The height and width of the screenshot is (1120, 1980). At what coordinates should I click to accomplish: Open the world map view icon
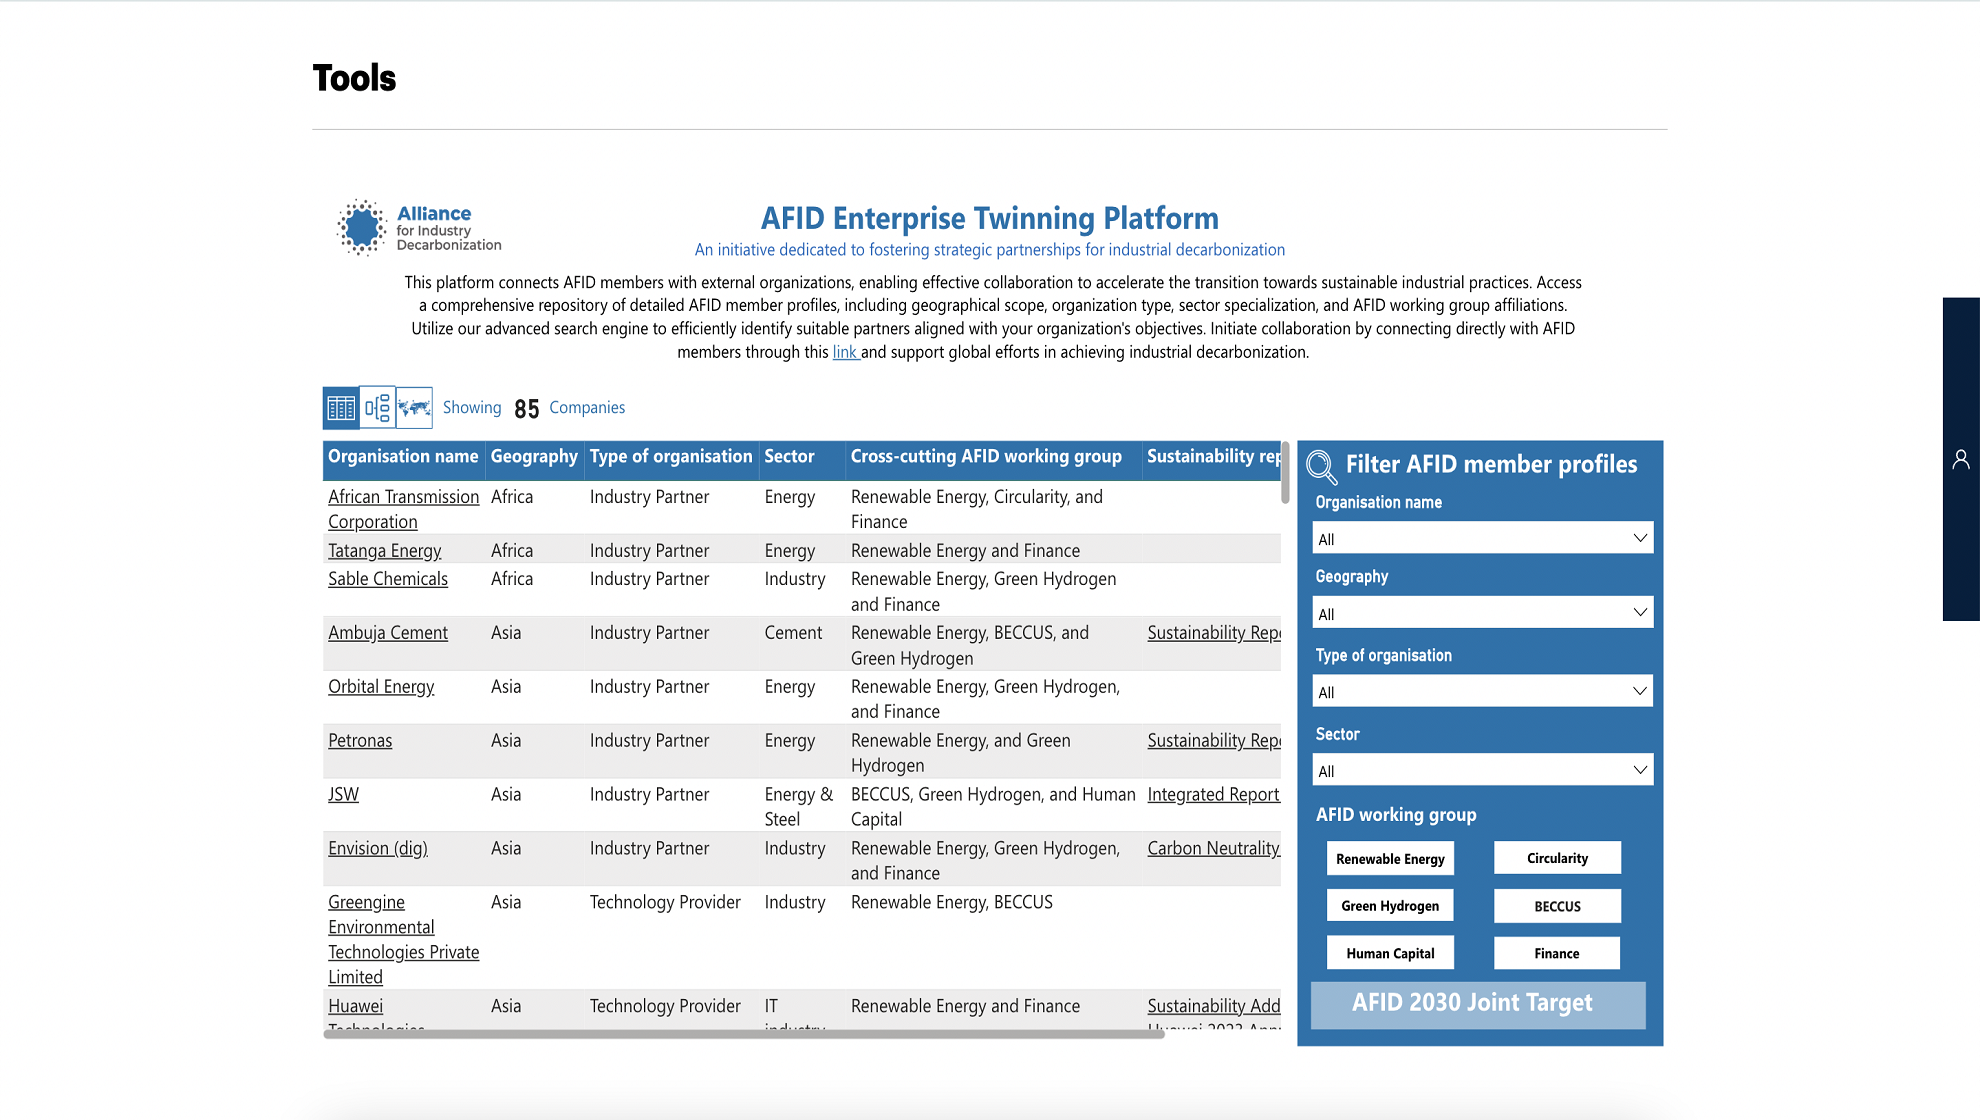click(414, 408)
